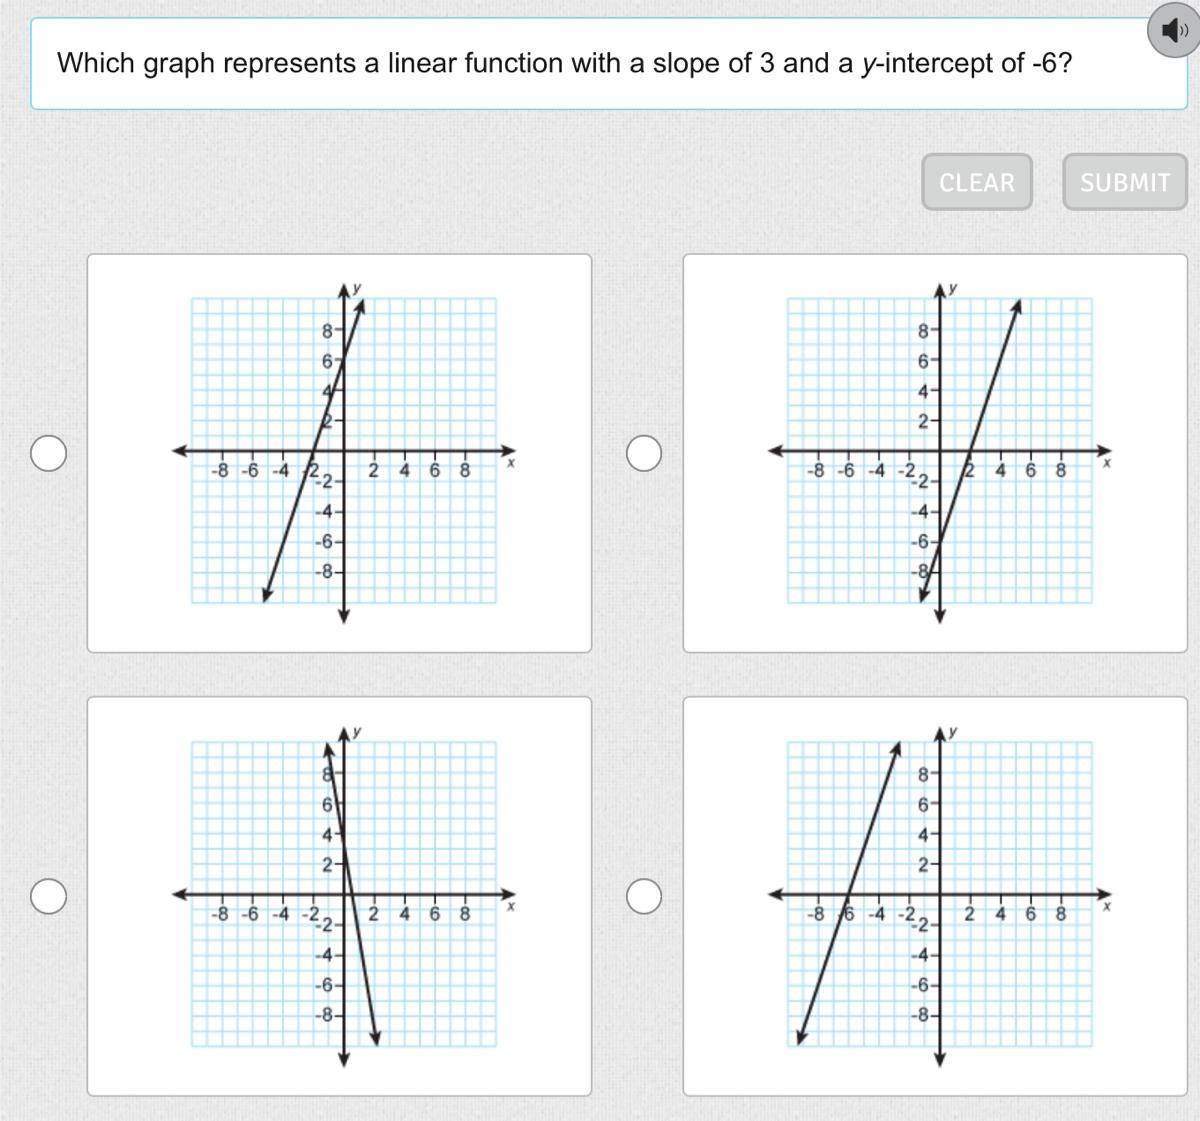Click the x-intercept point at 2 on the line
Image resolution: width=1200 pixels, height=1121 pixels.
pos(970,450)
